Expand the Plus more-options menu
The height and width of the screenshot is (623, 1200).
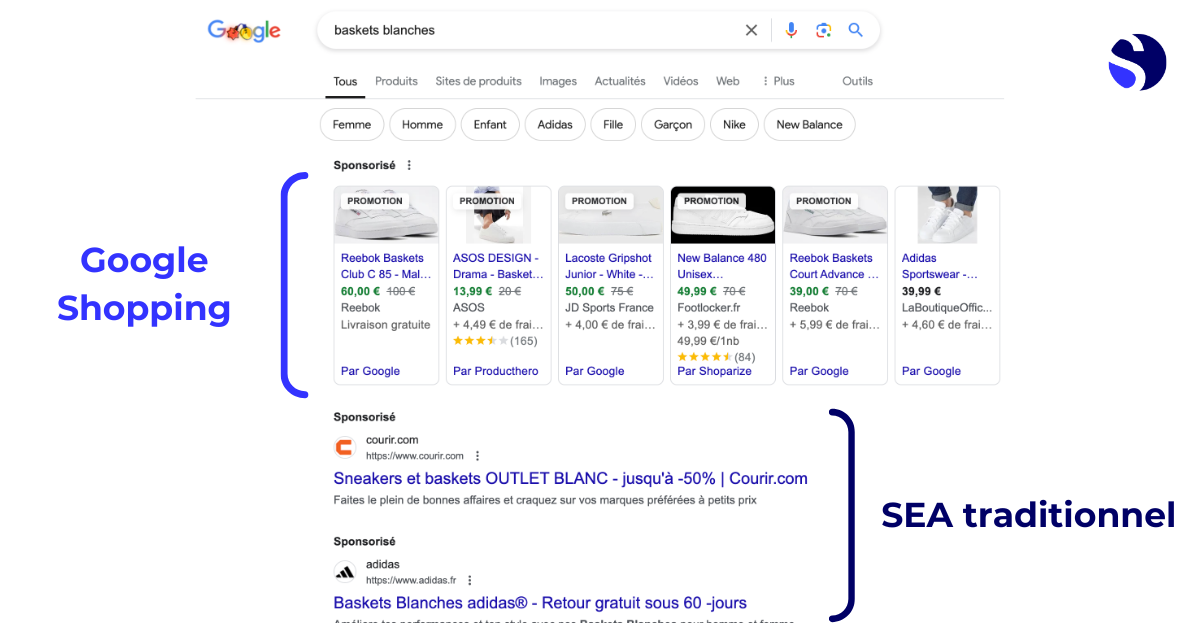(x=778, y=81)
